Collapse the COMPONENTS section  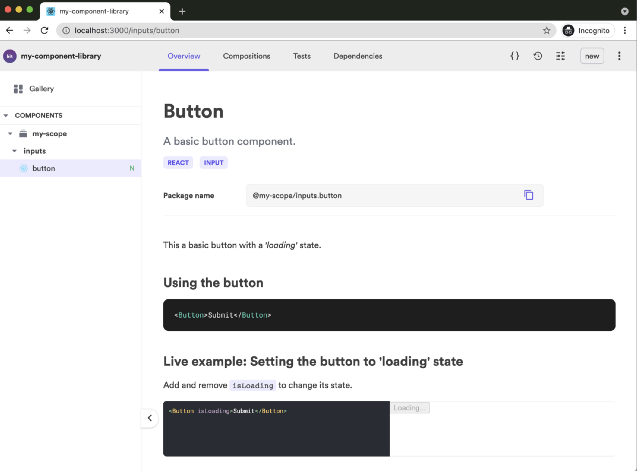(x=7, y=115)
